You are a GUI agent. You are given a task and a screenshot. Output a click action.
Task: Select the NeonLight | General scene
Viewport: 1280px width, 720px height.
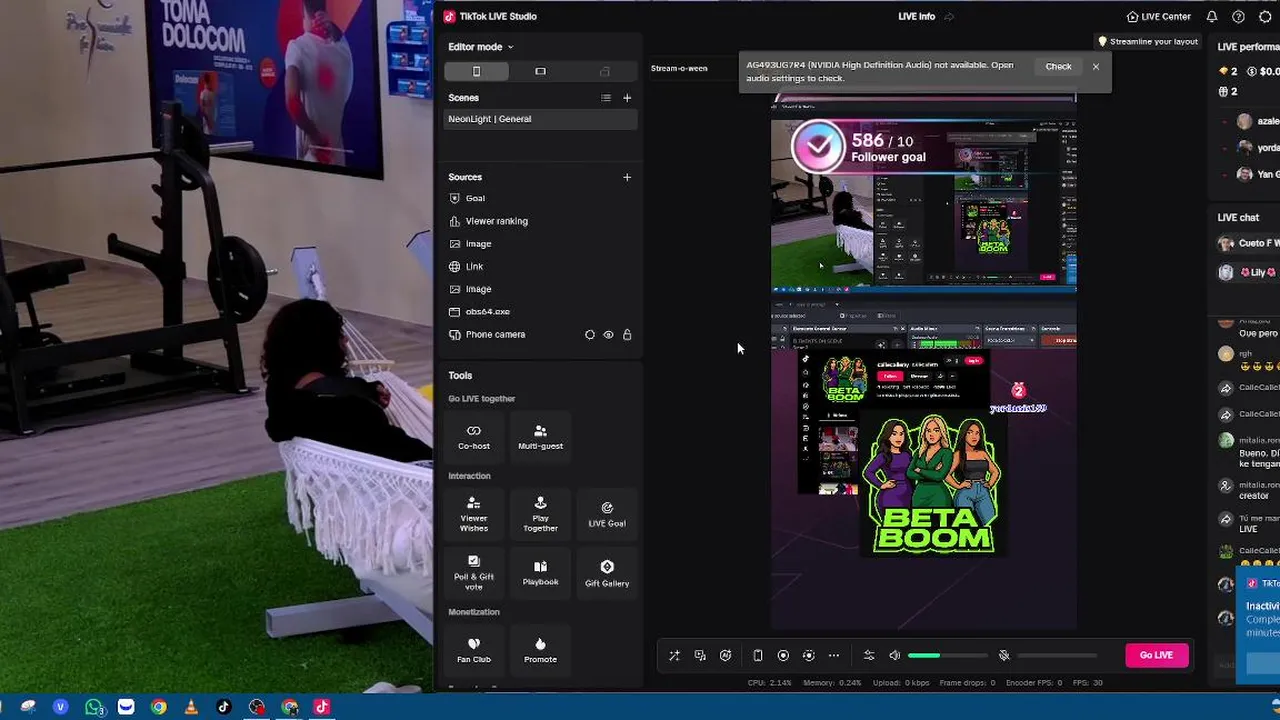tap(540, 119)
